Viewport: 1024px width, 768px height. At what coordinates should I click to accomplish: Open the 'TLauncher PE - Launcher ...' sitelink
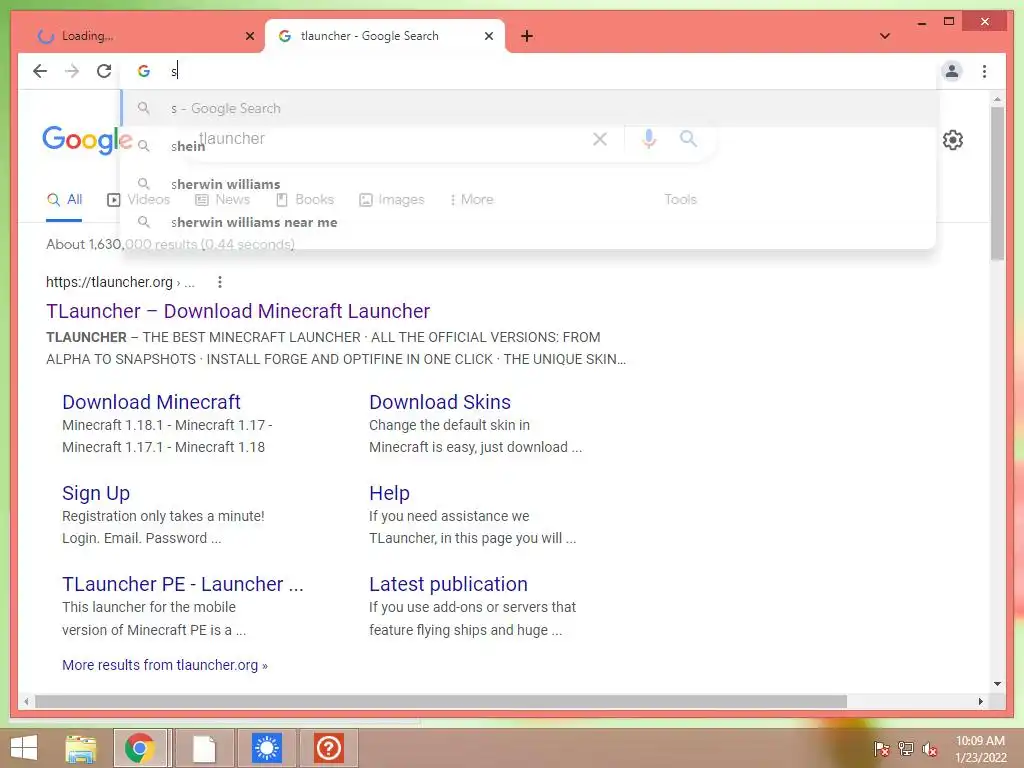click(183, 584)
